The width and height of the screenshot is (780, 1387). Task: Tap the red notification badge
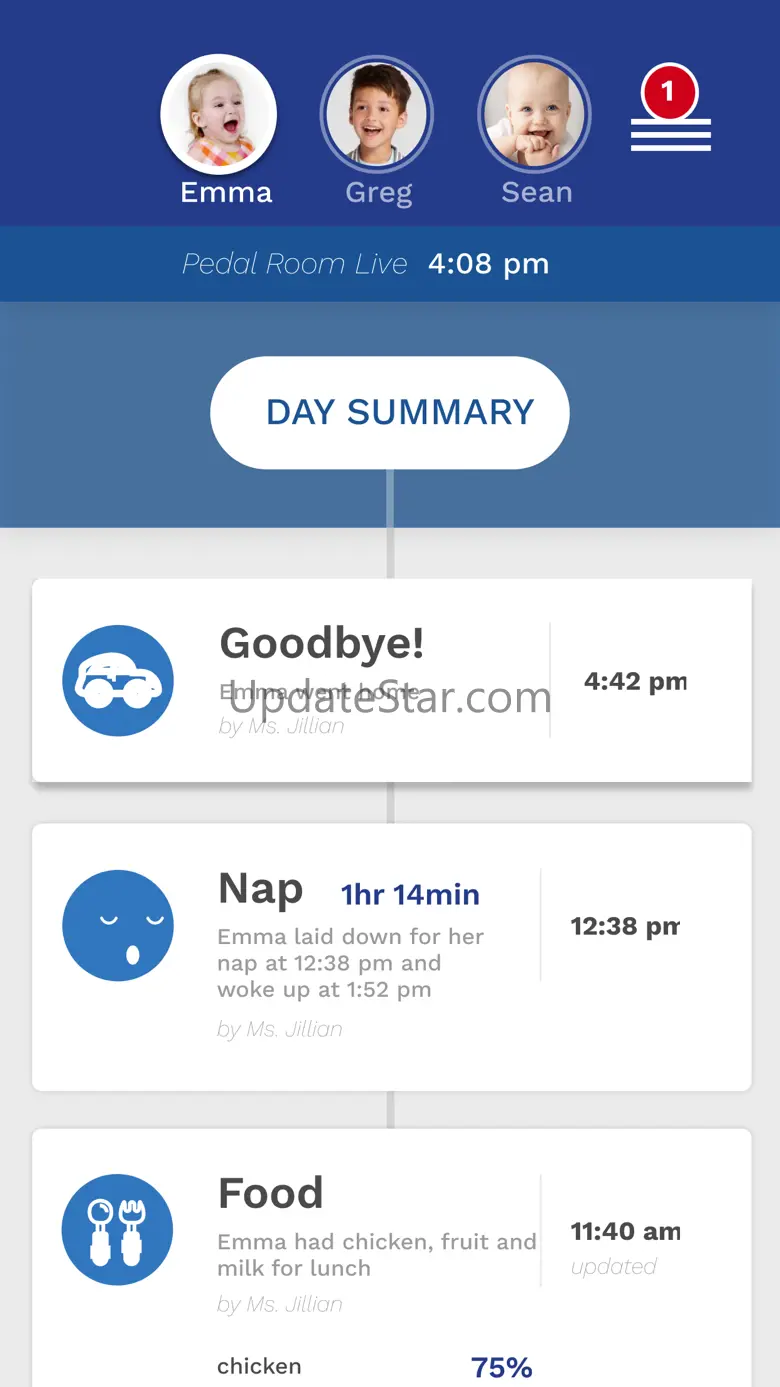[x=668, y=94]
